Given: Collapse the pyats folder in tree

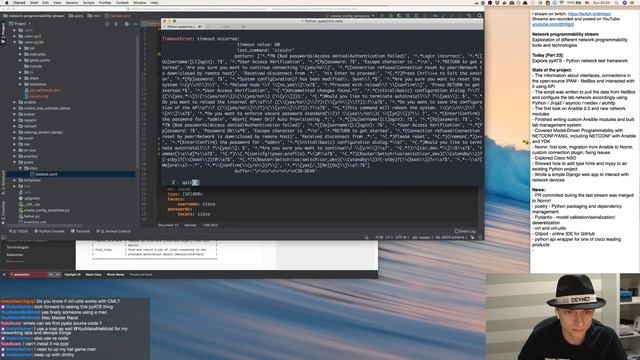Looking at the screenshot, I should click(15, 162).
